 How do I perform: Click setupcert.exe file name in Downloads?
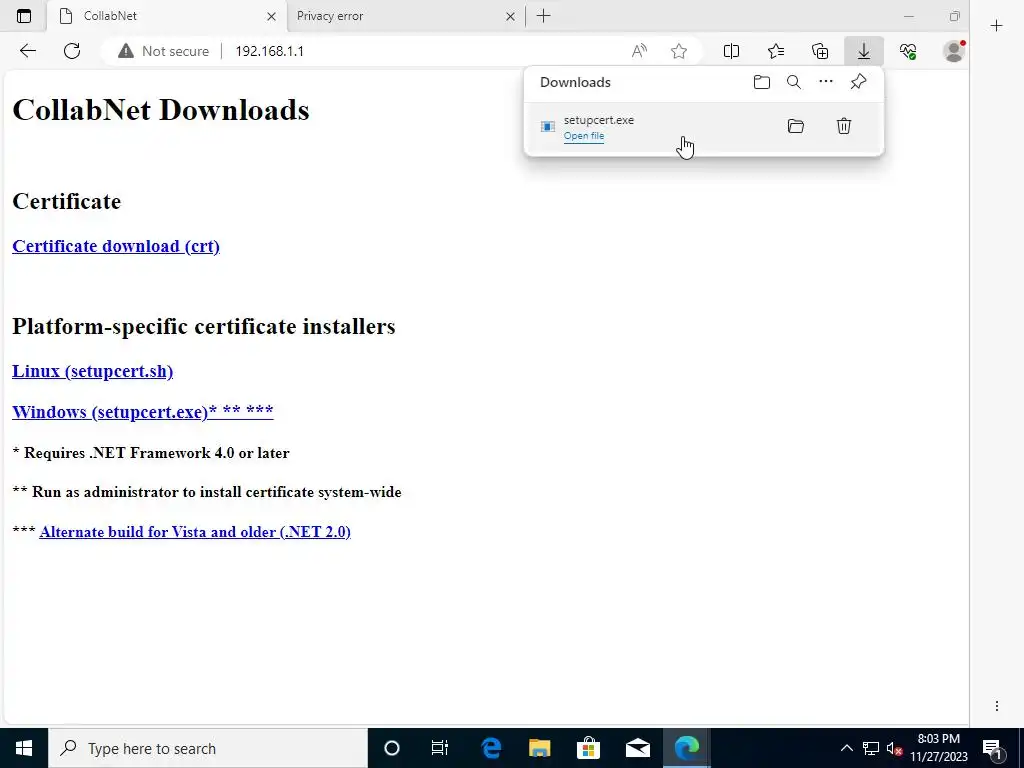tap(599, 120)
